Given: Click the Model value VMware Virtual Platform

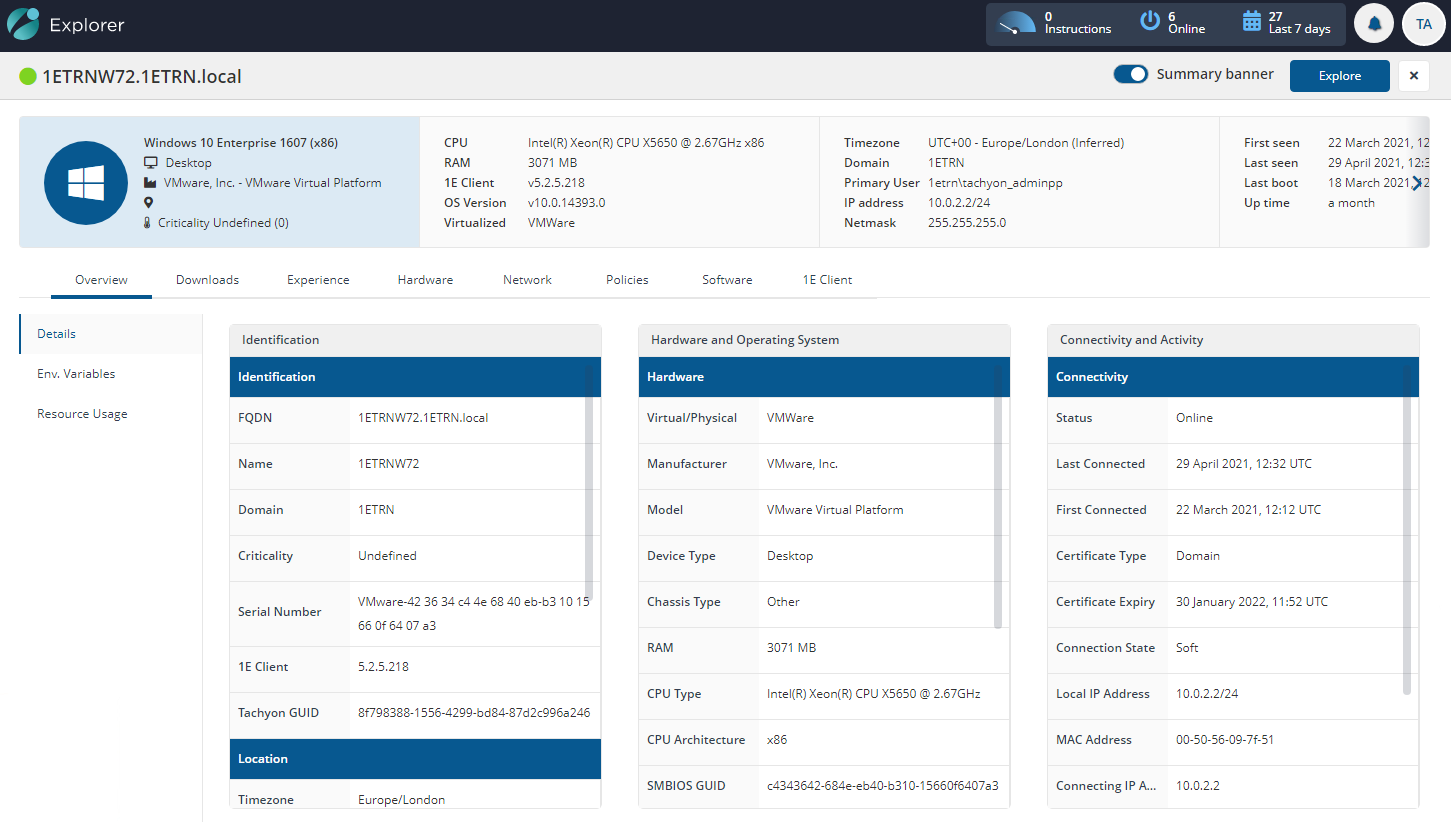Looking at the screenshot, I should (835, 510).
